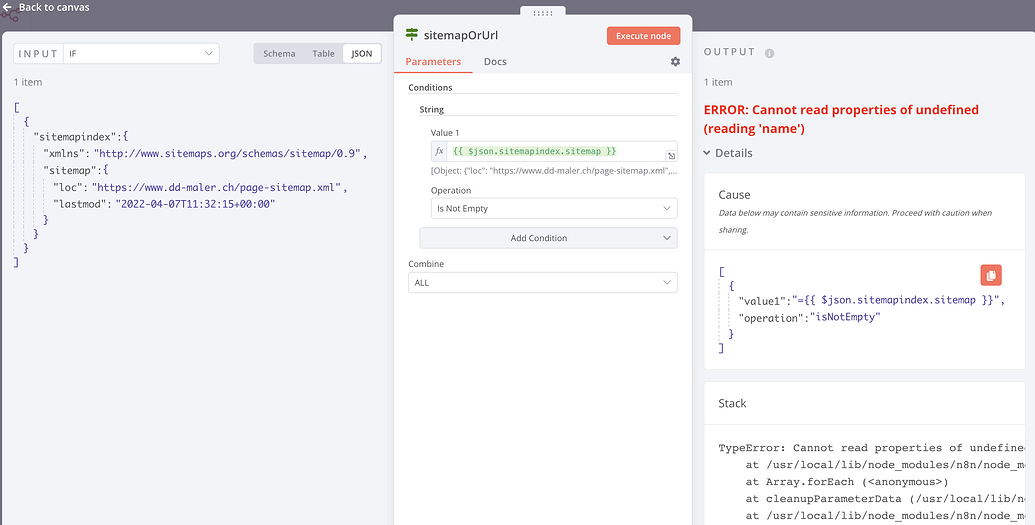Open expression editor expand icon in Value 1

[671, 156]
